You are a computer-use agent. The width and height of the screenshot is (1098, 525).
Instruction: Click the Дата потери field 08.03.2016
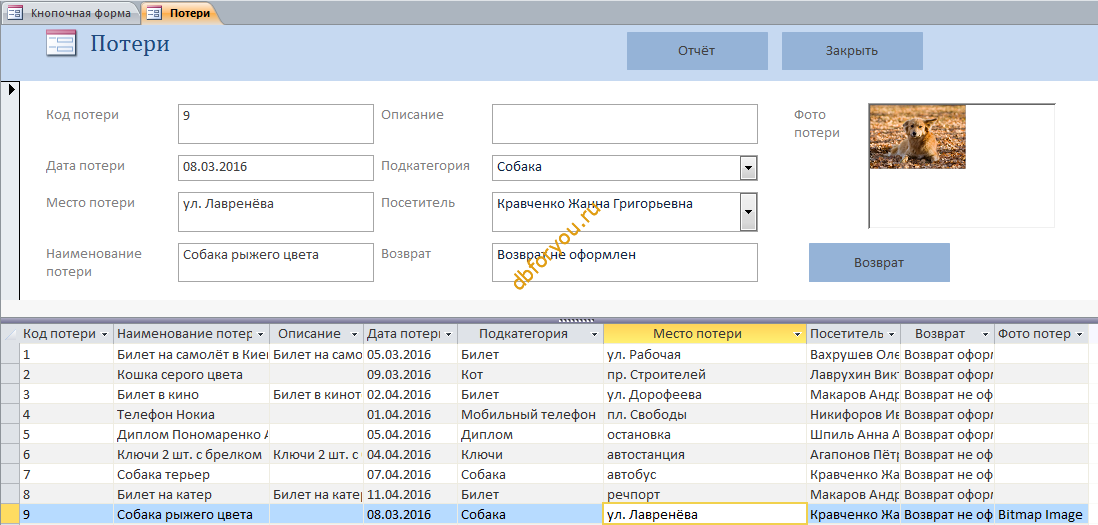click(276, 167)
